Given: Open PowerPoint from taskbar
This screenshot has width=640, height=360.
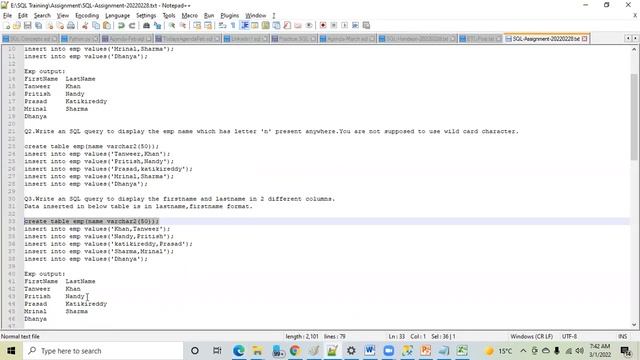Looking at the screenshot, I should [426, 351].
